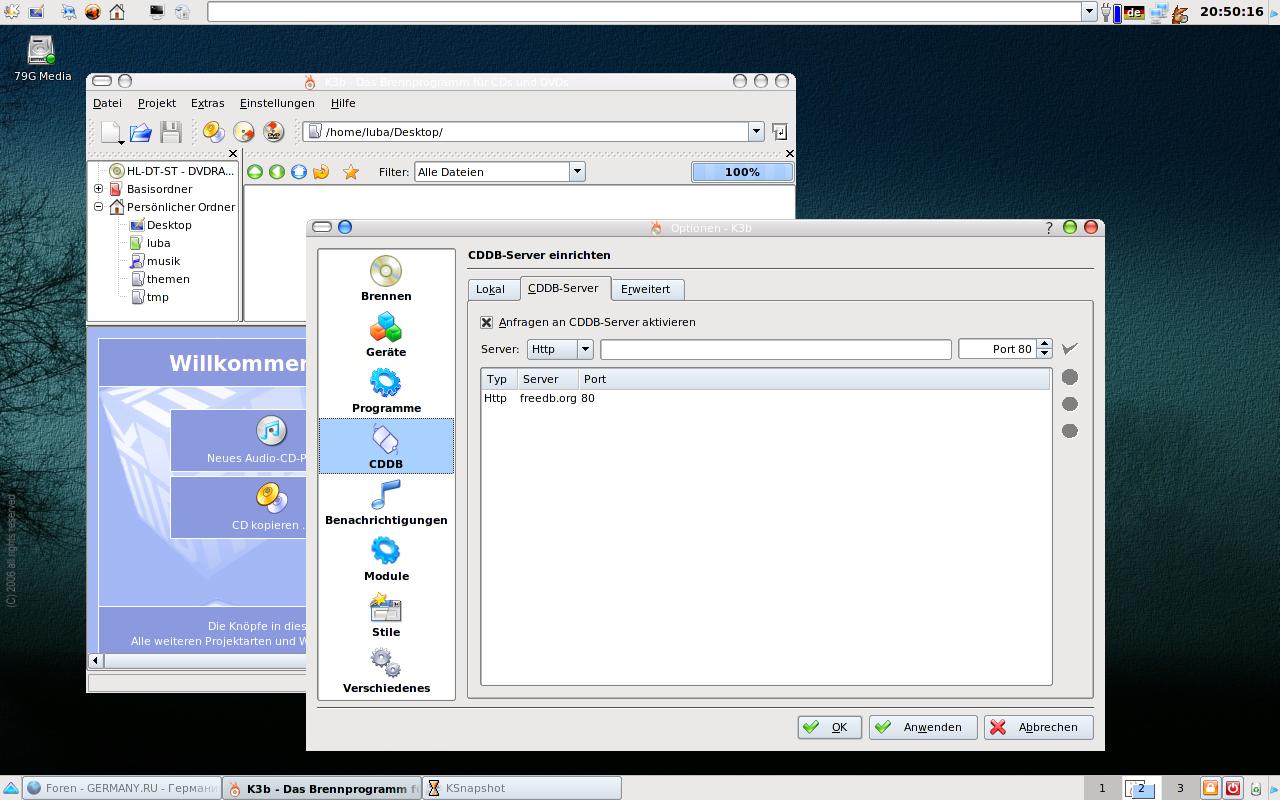Open the Benachrichtigungen settings section
1280x800 pixels.
[x=386, y=503]
